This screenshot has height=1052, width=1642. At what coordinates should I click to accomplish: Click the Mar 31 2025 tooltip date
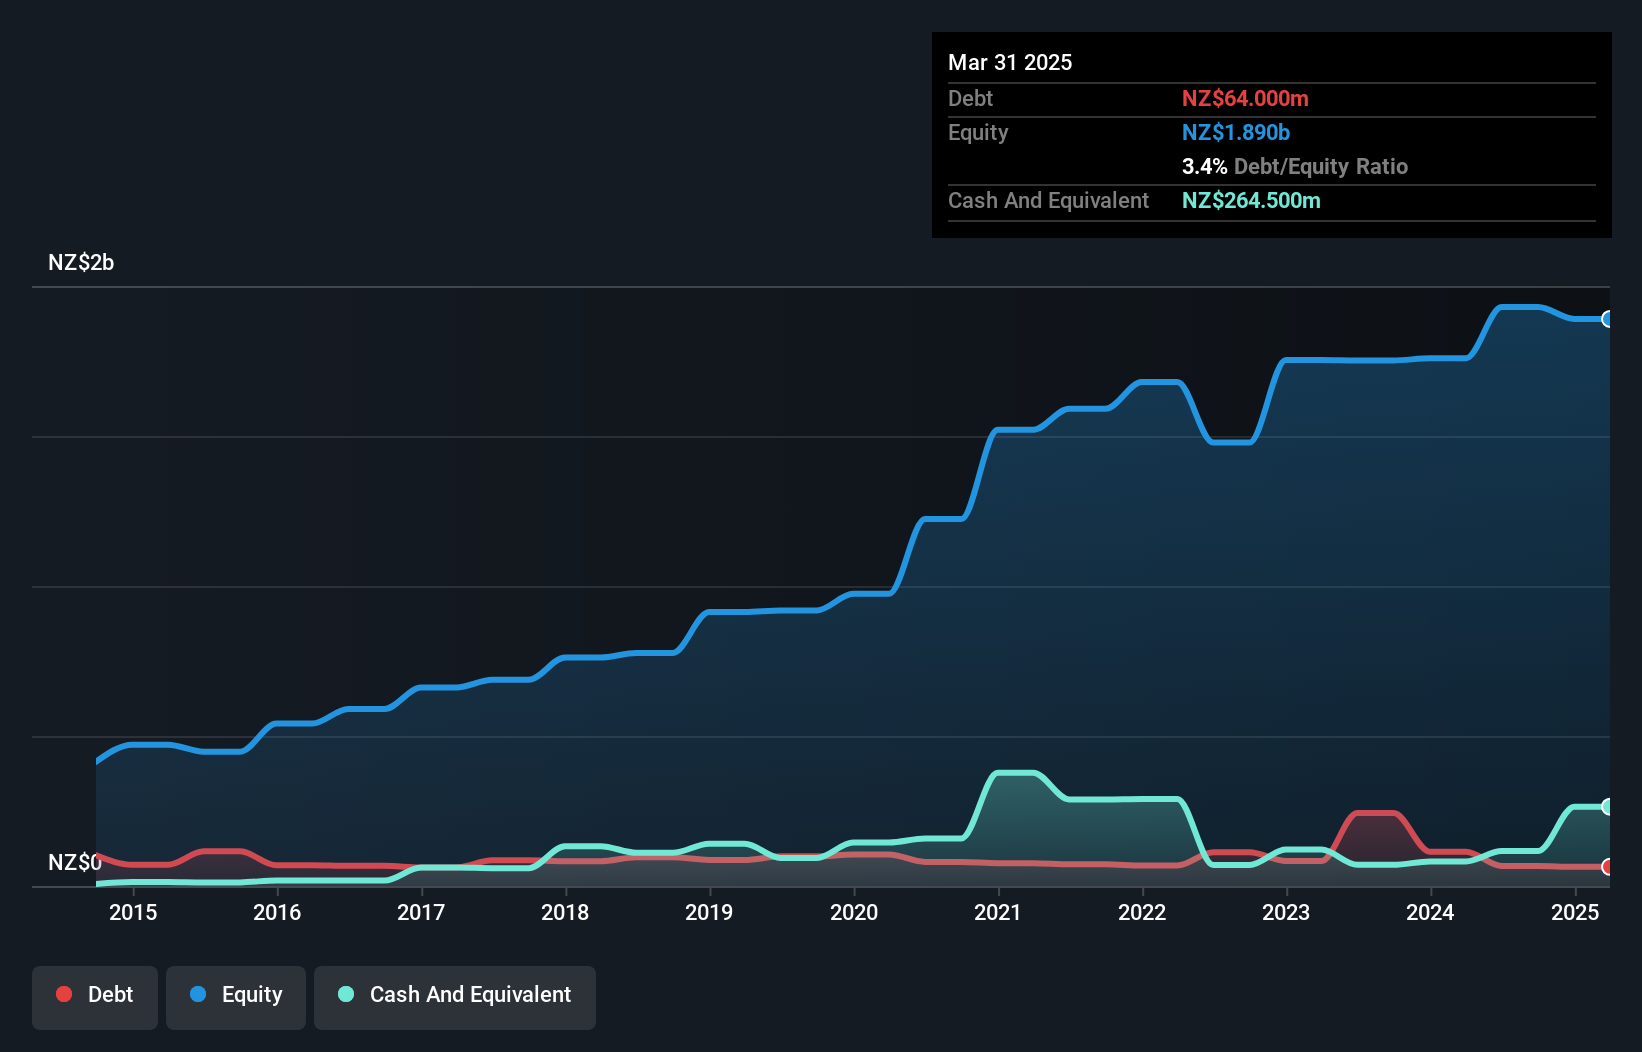[1010, 63]
